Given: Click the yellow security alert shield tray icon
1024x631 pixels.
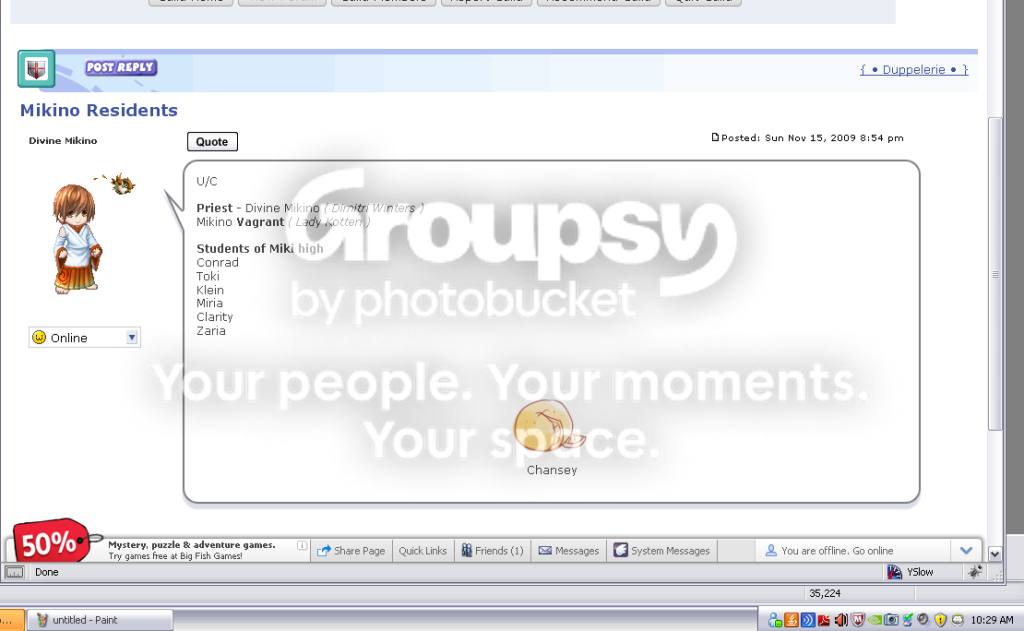Looking at the screenshot, I should pyautogui.click(x=940, y=620).
